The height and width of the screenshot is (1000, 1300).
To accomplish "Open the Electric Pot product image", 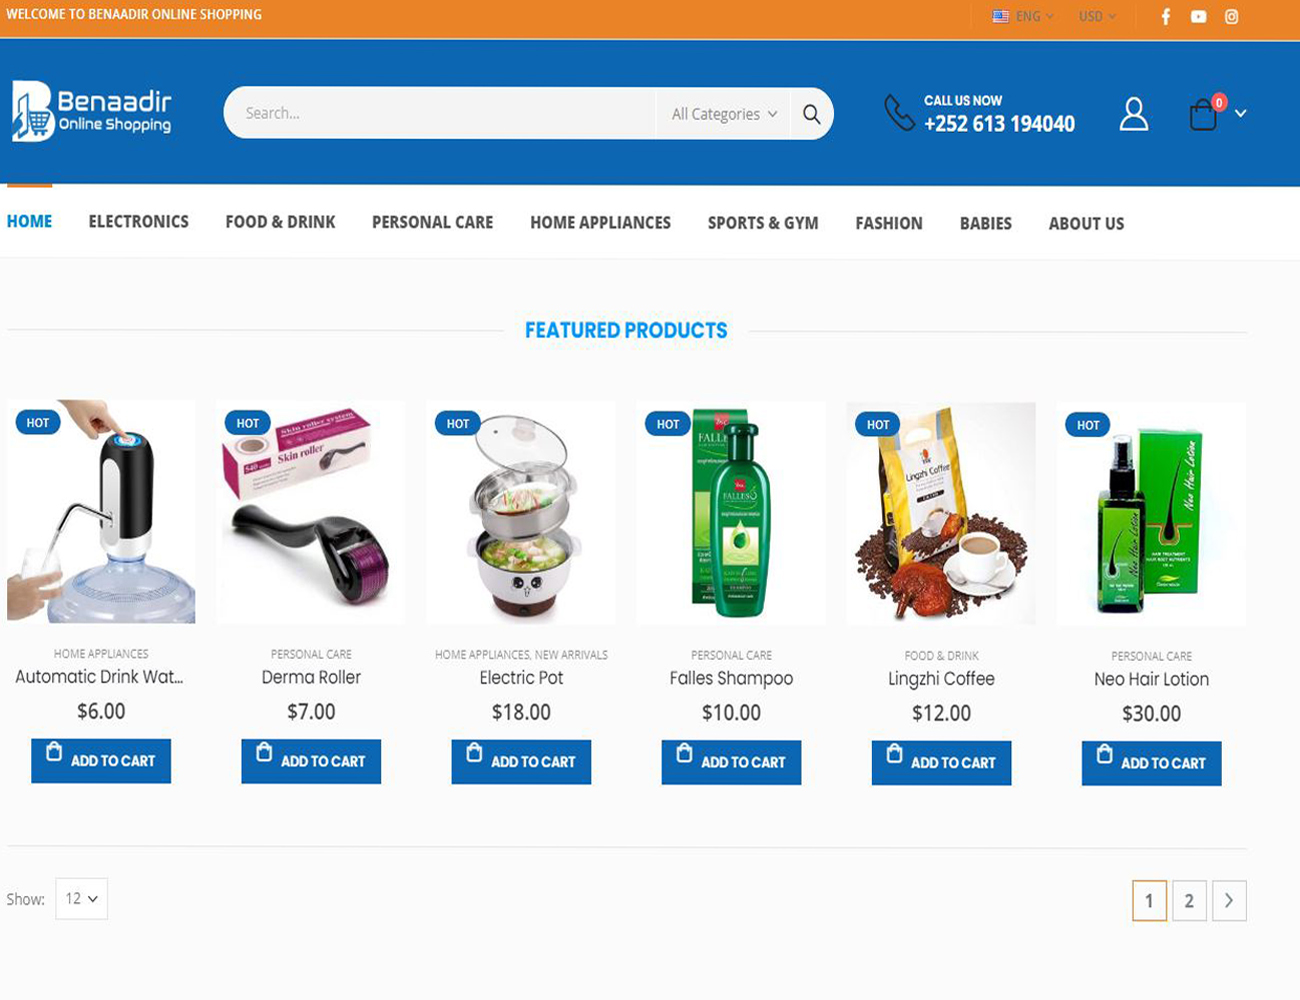I will tap(521, 512).
